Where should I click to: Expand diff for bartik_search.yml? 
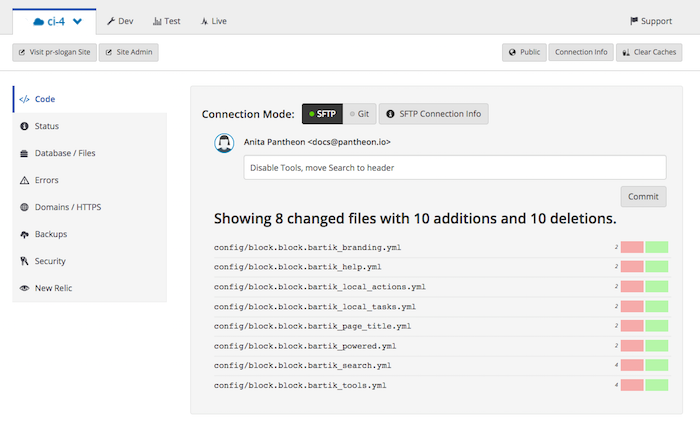[302, 366]
